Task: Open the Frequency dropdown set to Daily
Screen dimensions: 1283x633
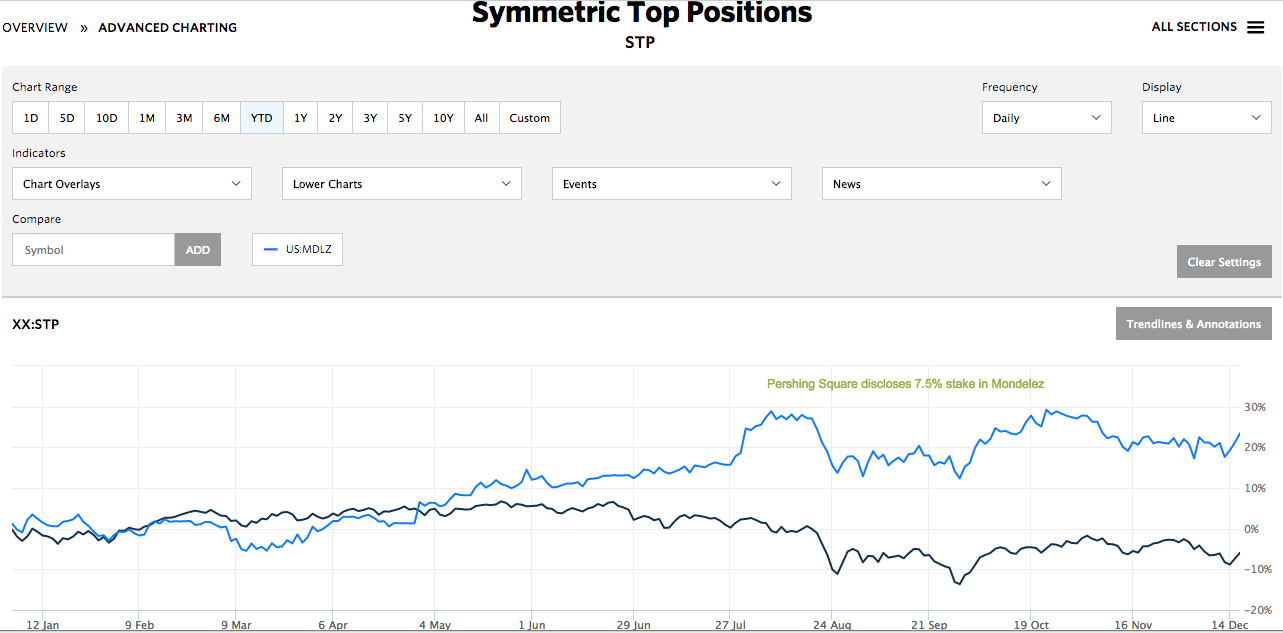Action: [1047, 118]
